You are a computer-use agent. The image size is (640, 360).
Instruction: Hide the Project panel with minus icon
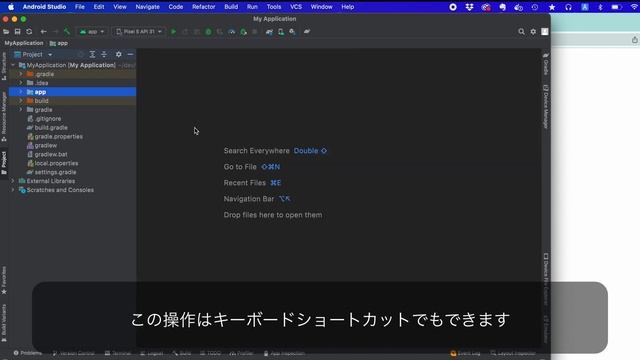(130, 54)
